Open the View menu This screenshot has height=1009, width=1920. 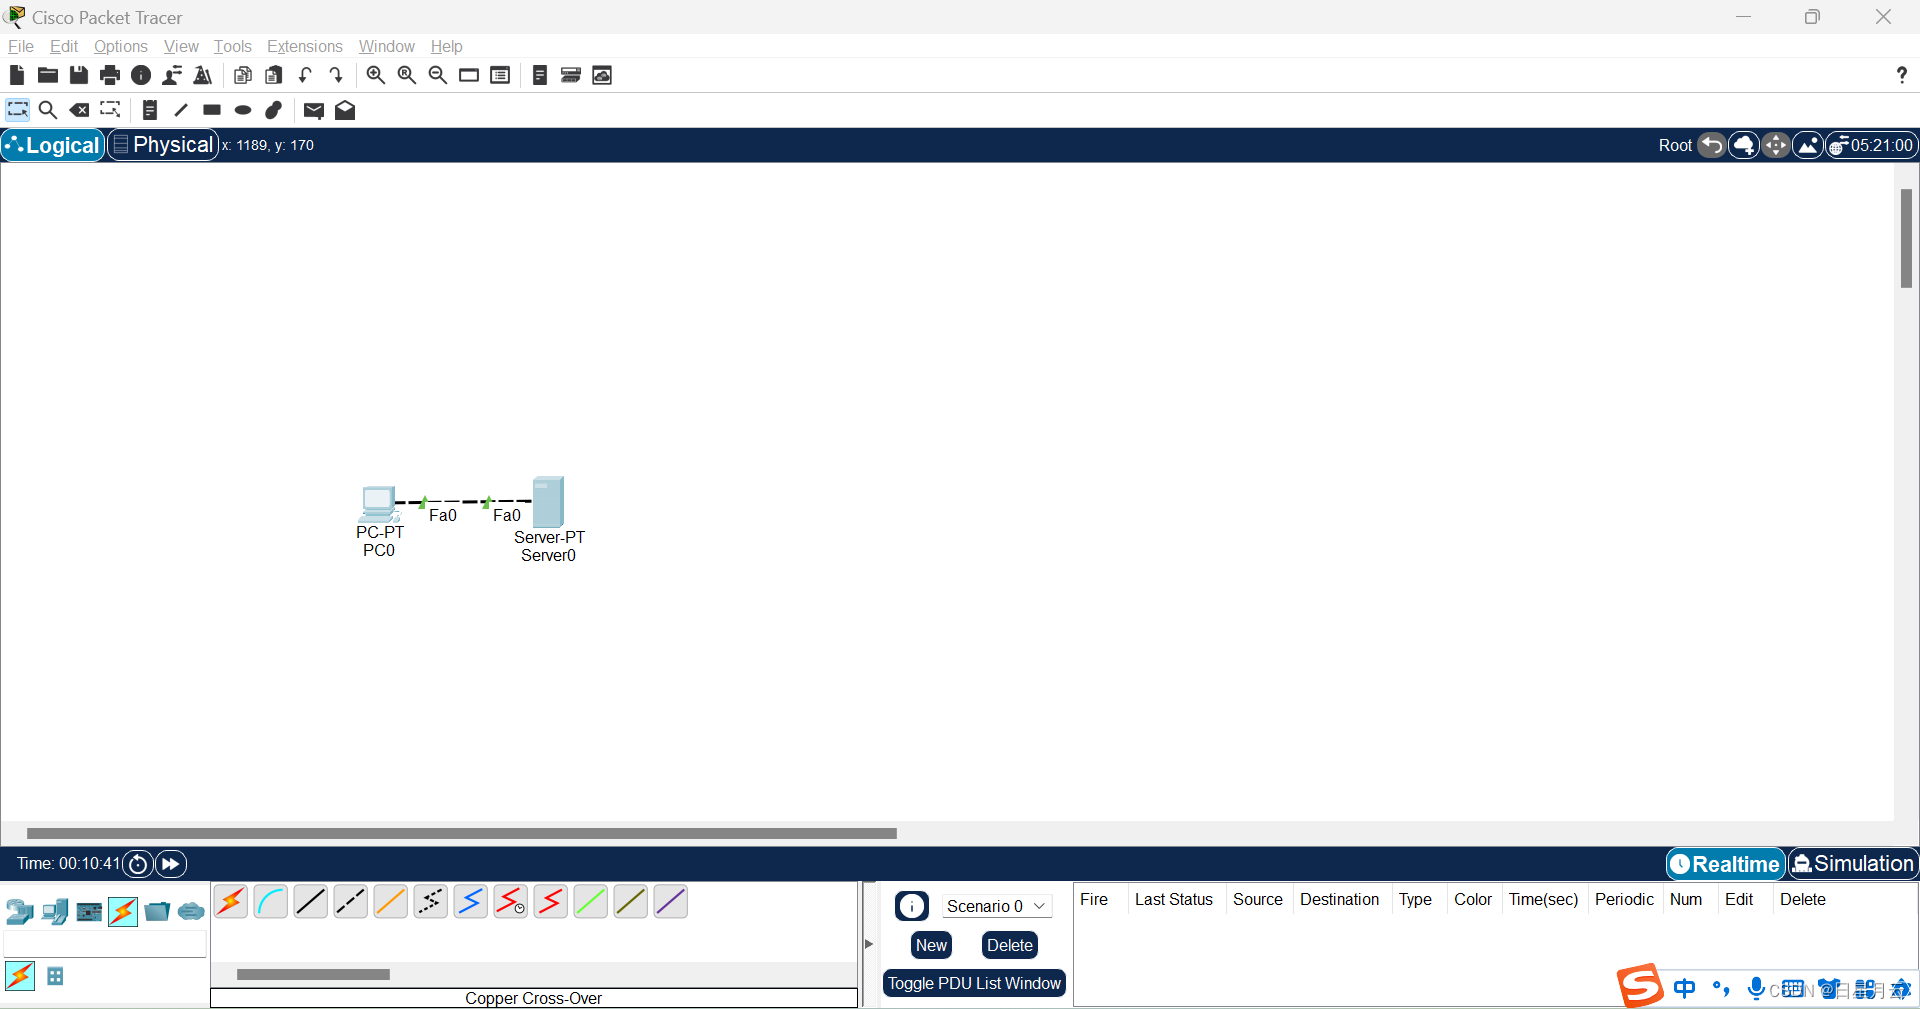coord(181,46)
